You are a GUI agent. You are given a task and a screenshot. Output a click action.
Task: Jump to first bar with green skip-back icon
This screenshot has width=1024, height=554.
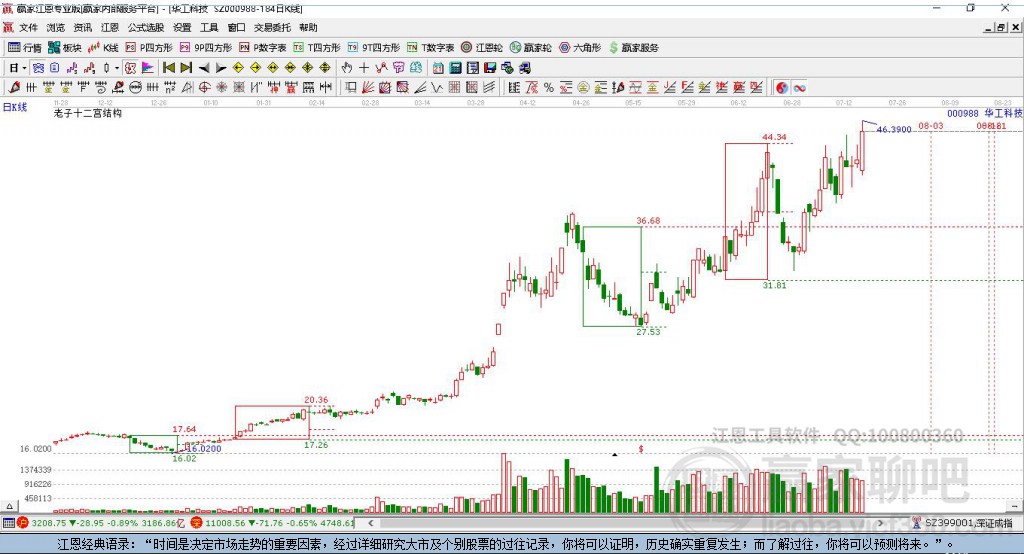[x=168, y=68]
